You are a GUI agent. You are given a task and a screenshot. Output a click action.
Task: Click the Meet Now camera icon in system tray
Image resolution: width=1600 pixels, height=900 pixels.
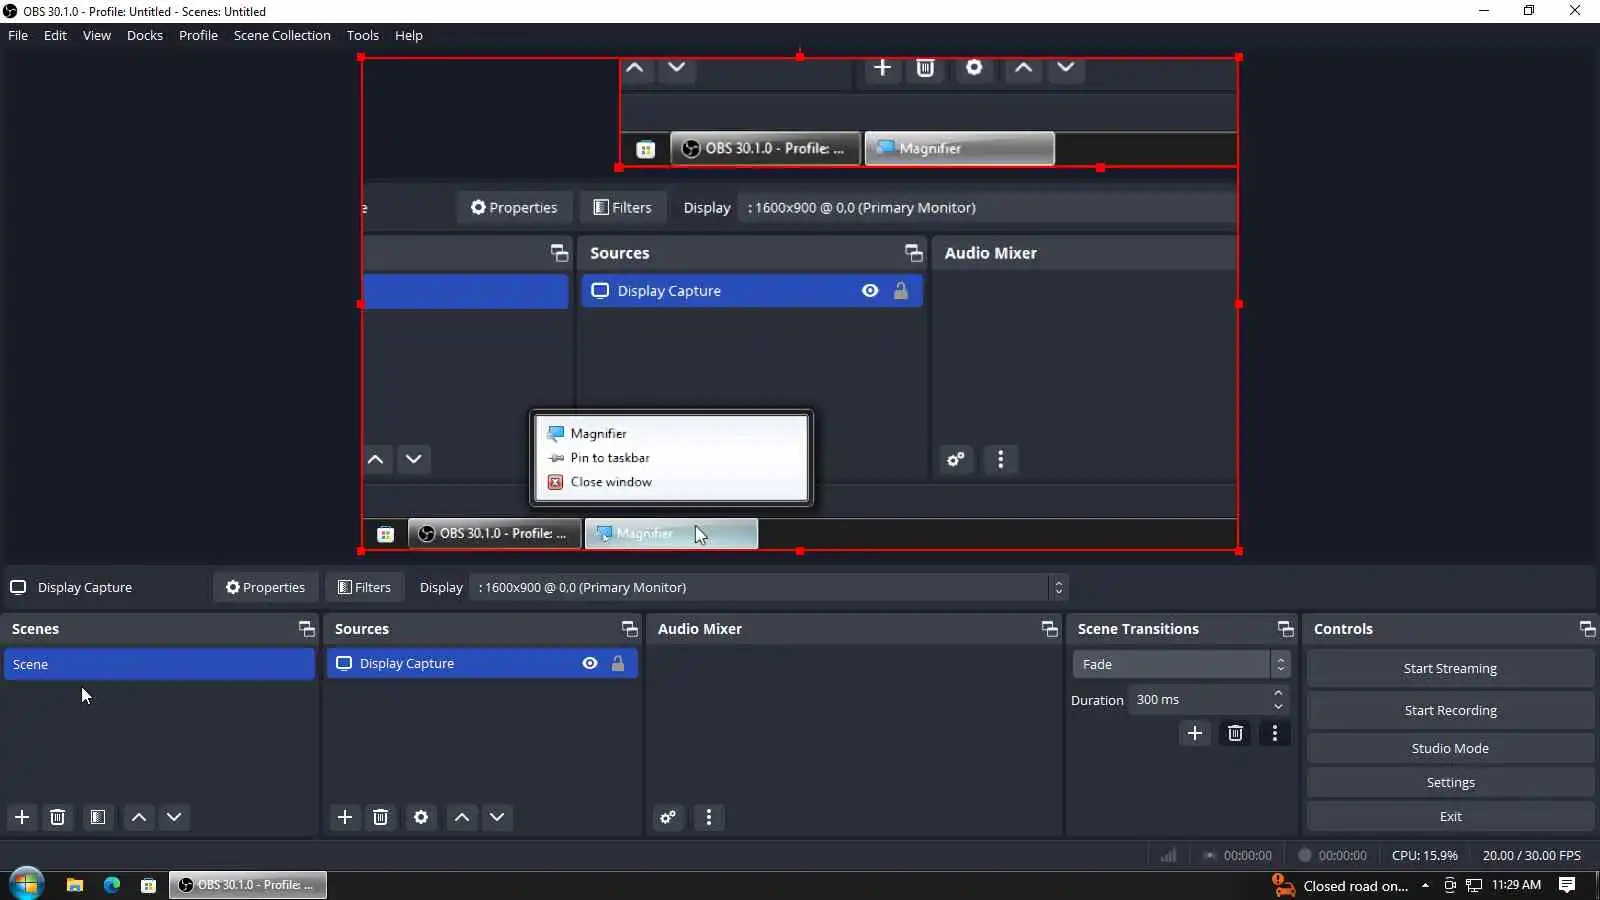(x=1450, y=885)
